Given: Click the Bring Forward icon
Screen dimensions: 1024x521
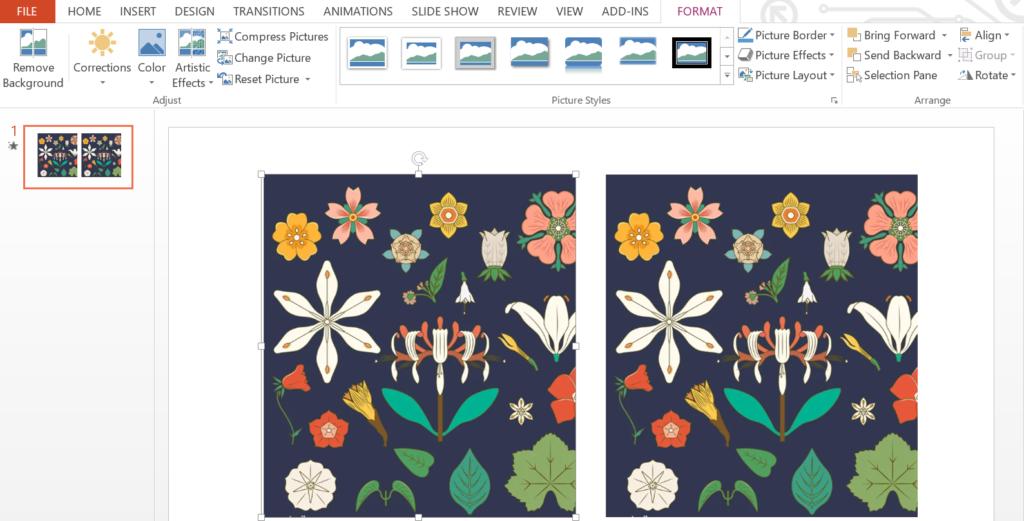Looking at the screenshot, I should pyautogui.click(x=854, y=35).
